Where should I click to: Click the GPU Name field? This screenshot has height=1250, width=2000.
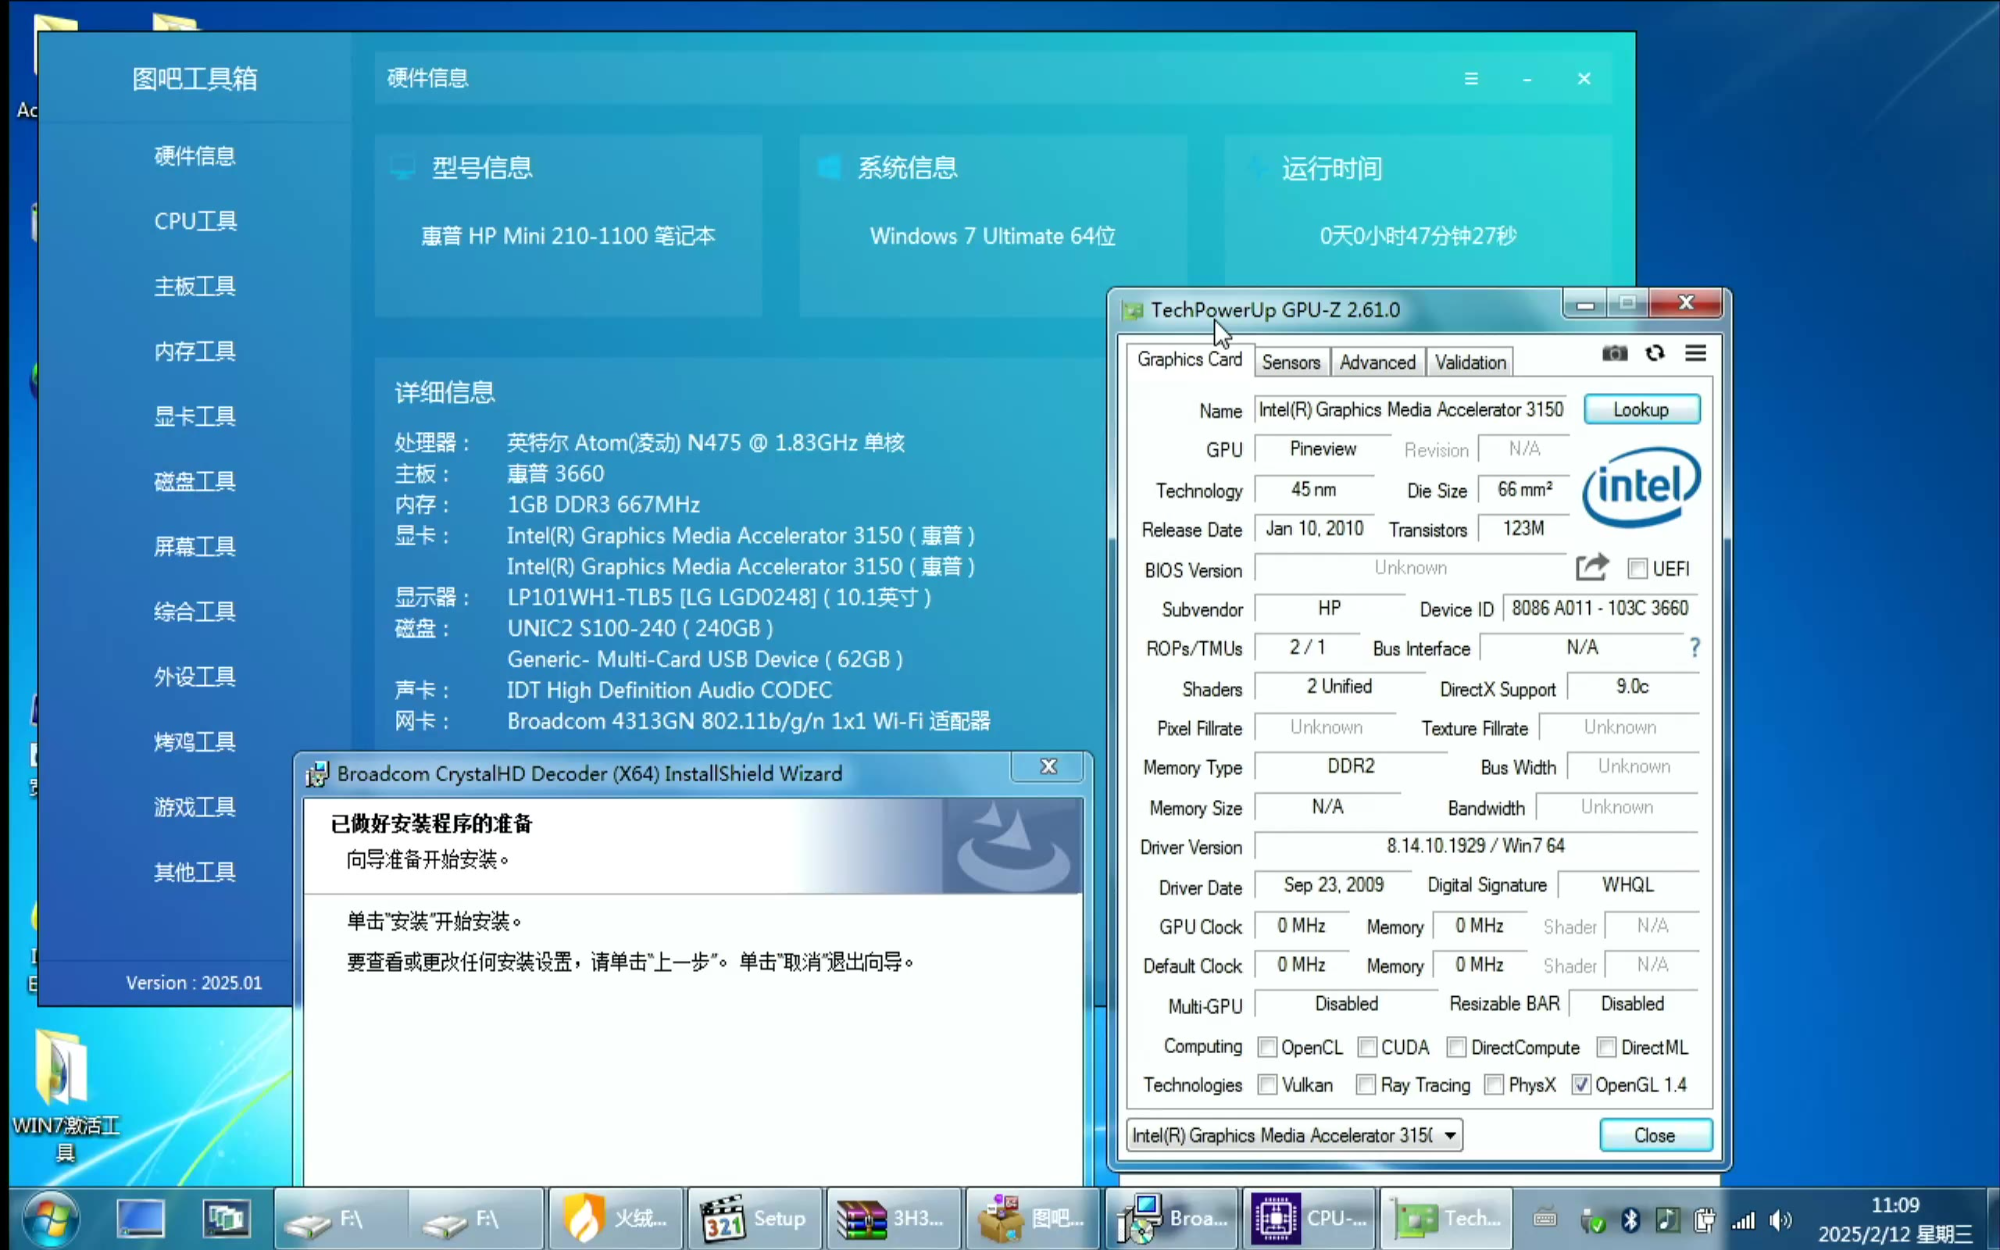(1412, 409)
